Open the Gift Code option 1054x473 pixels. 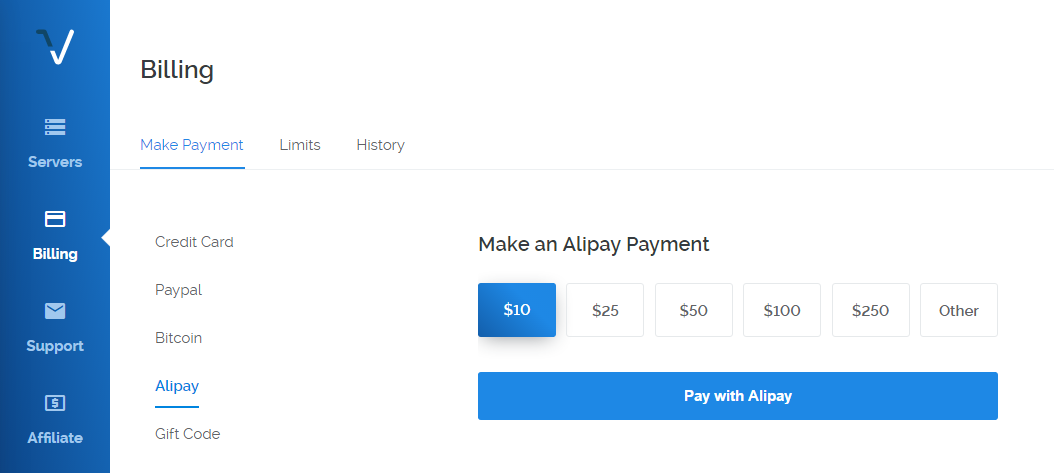188,434
